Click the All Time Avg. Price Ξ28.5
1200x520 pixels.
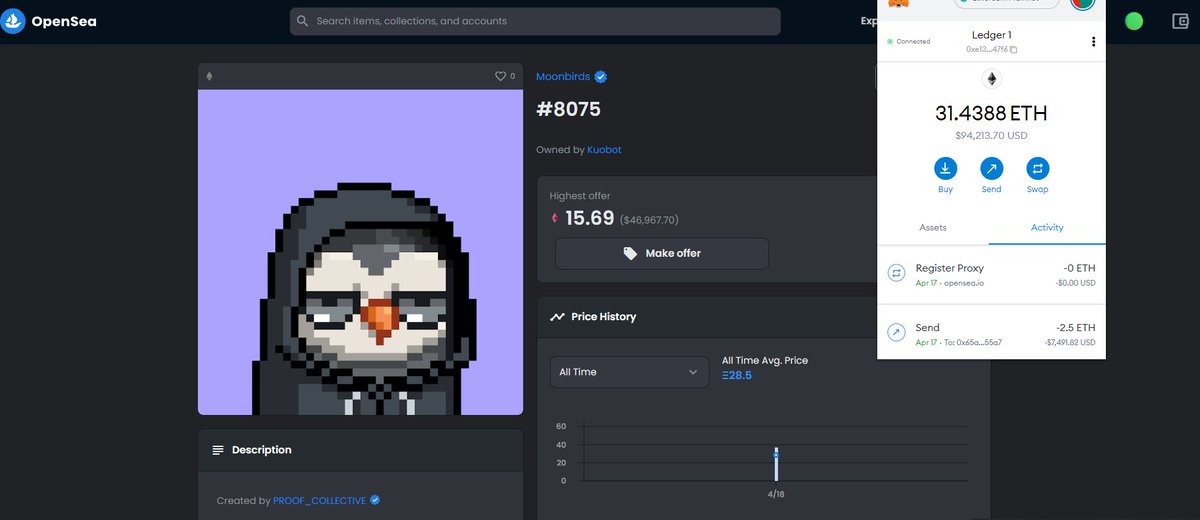coord(737,376)
